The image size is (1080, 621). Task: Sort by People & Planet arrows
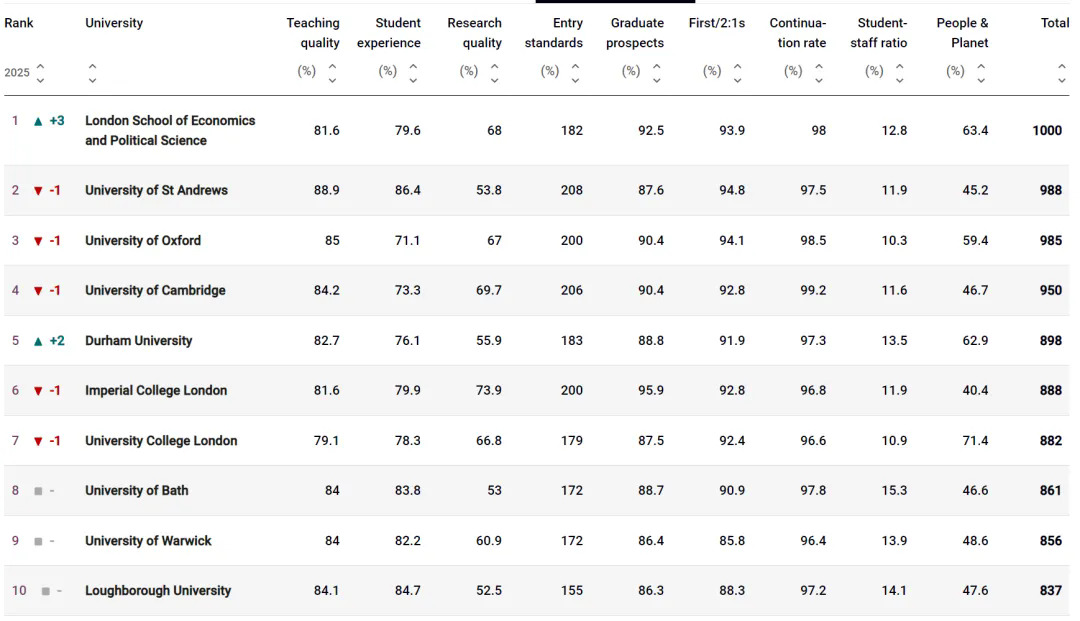[x=980, y=72]
